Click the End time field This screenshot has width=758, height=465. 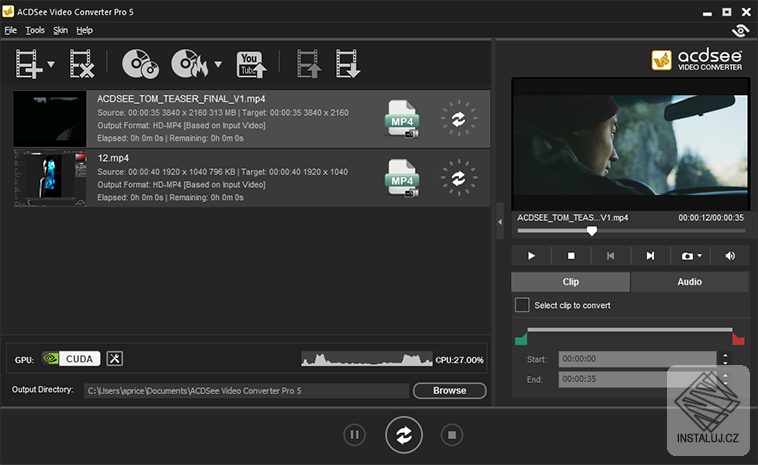pyautogui.click(x=637, y=379)
